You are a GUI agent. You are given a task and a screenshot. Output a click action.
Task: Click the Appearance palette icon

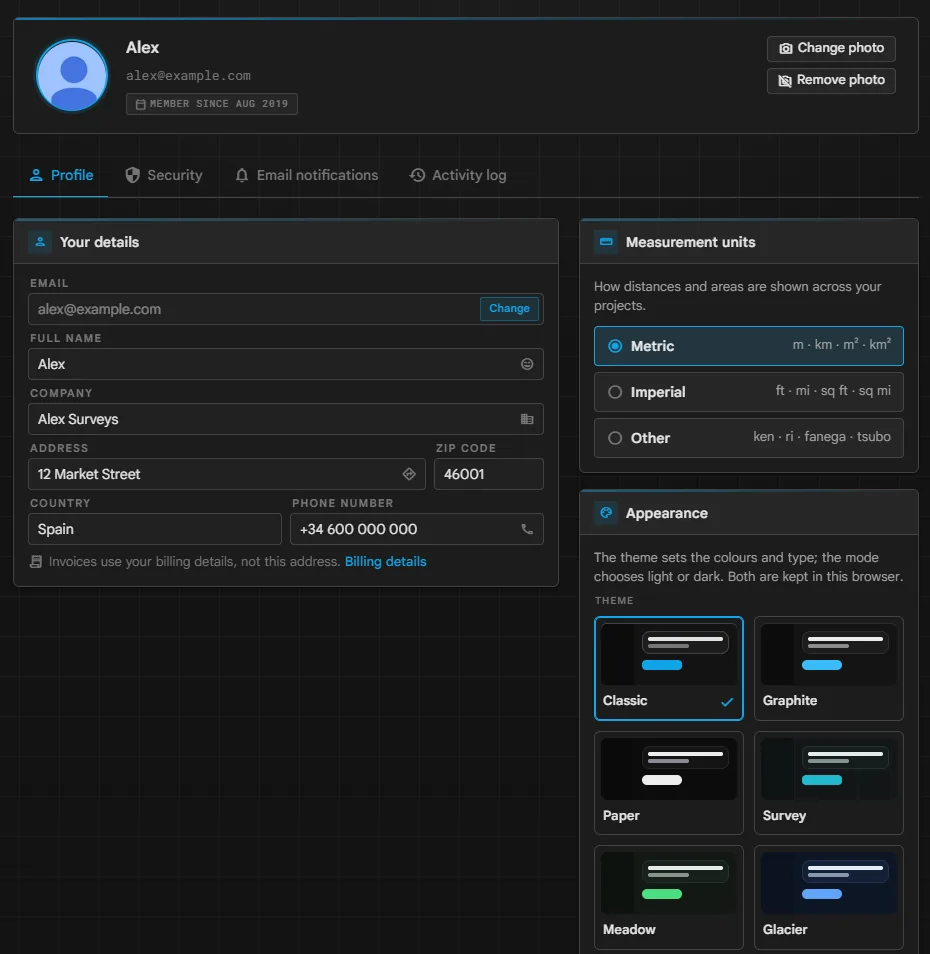[x=606, y=513]
